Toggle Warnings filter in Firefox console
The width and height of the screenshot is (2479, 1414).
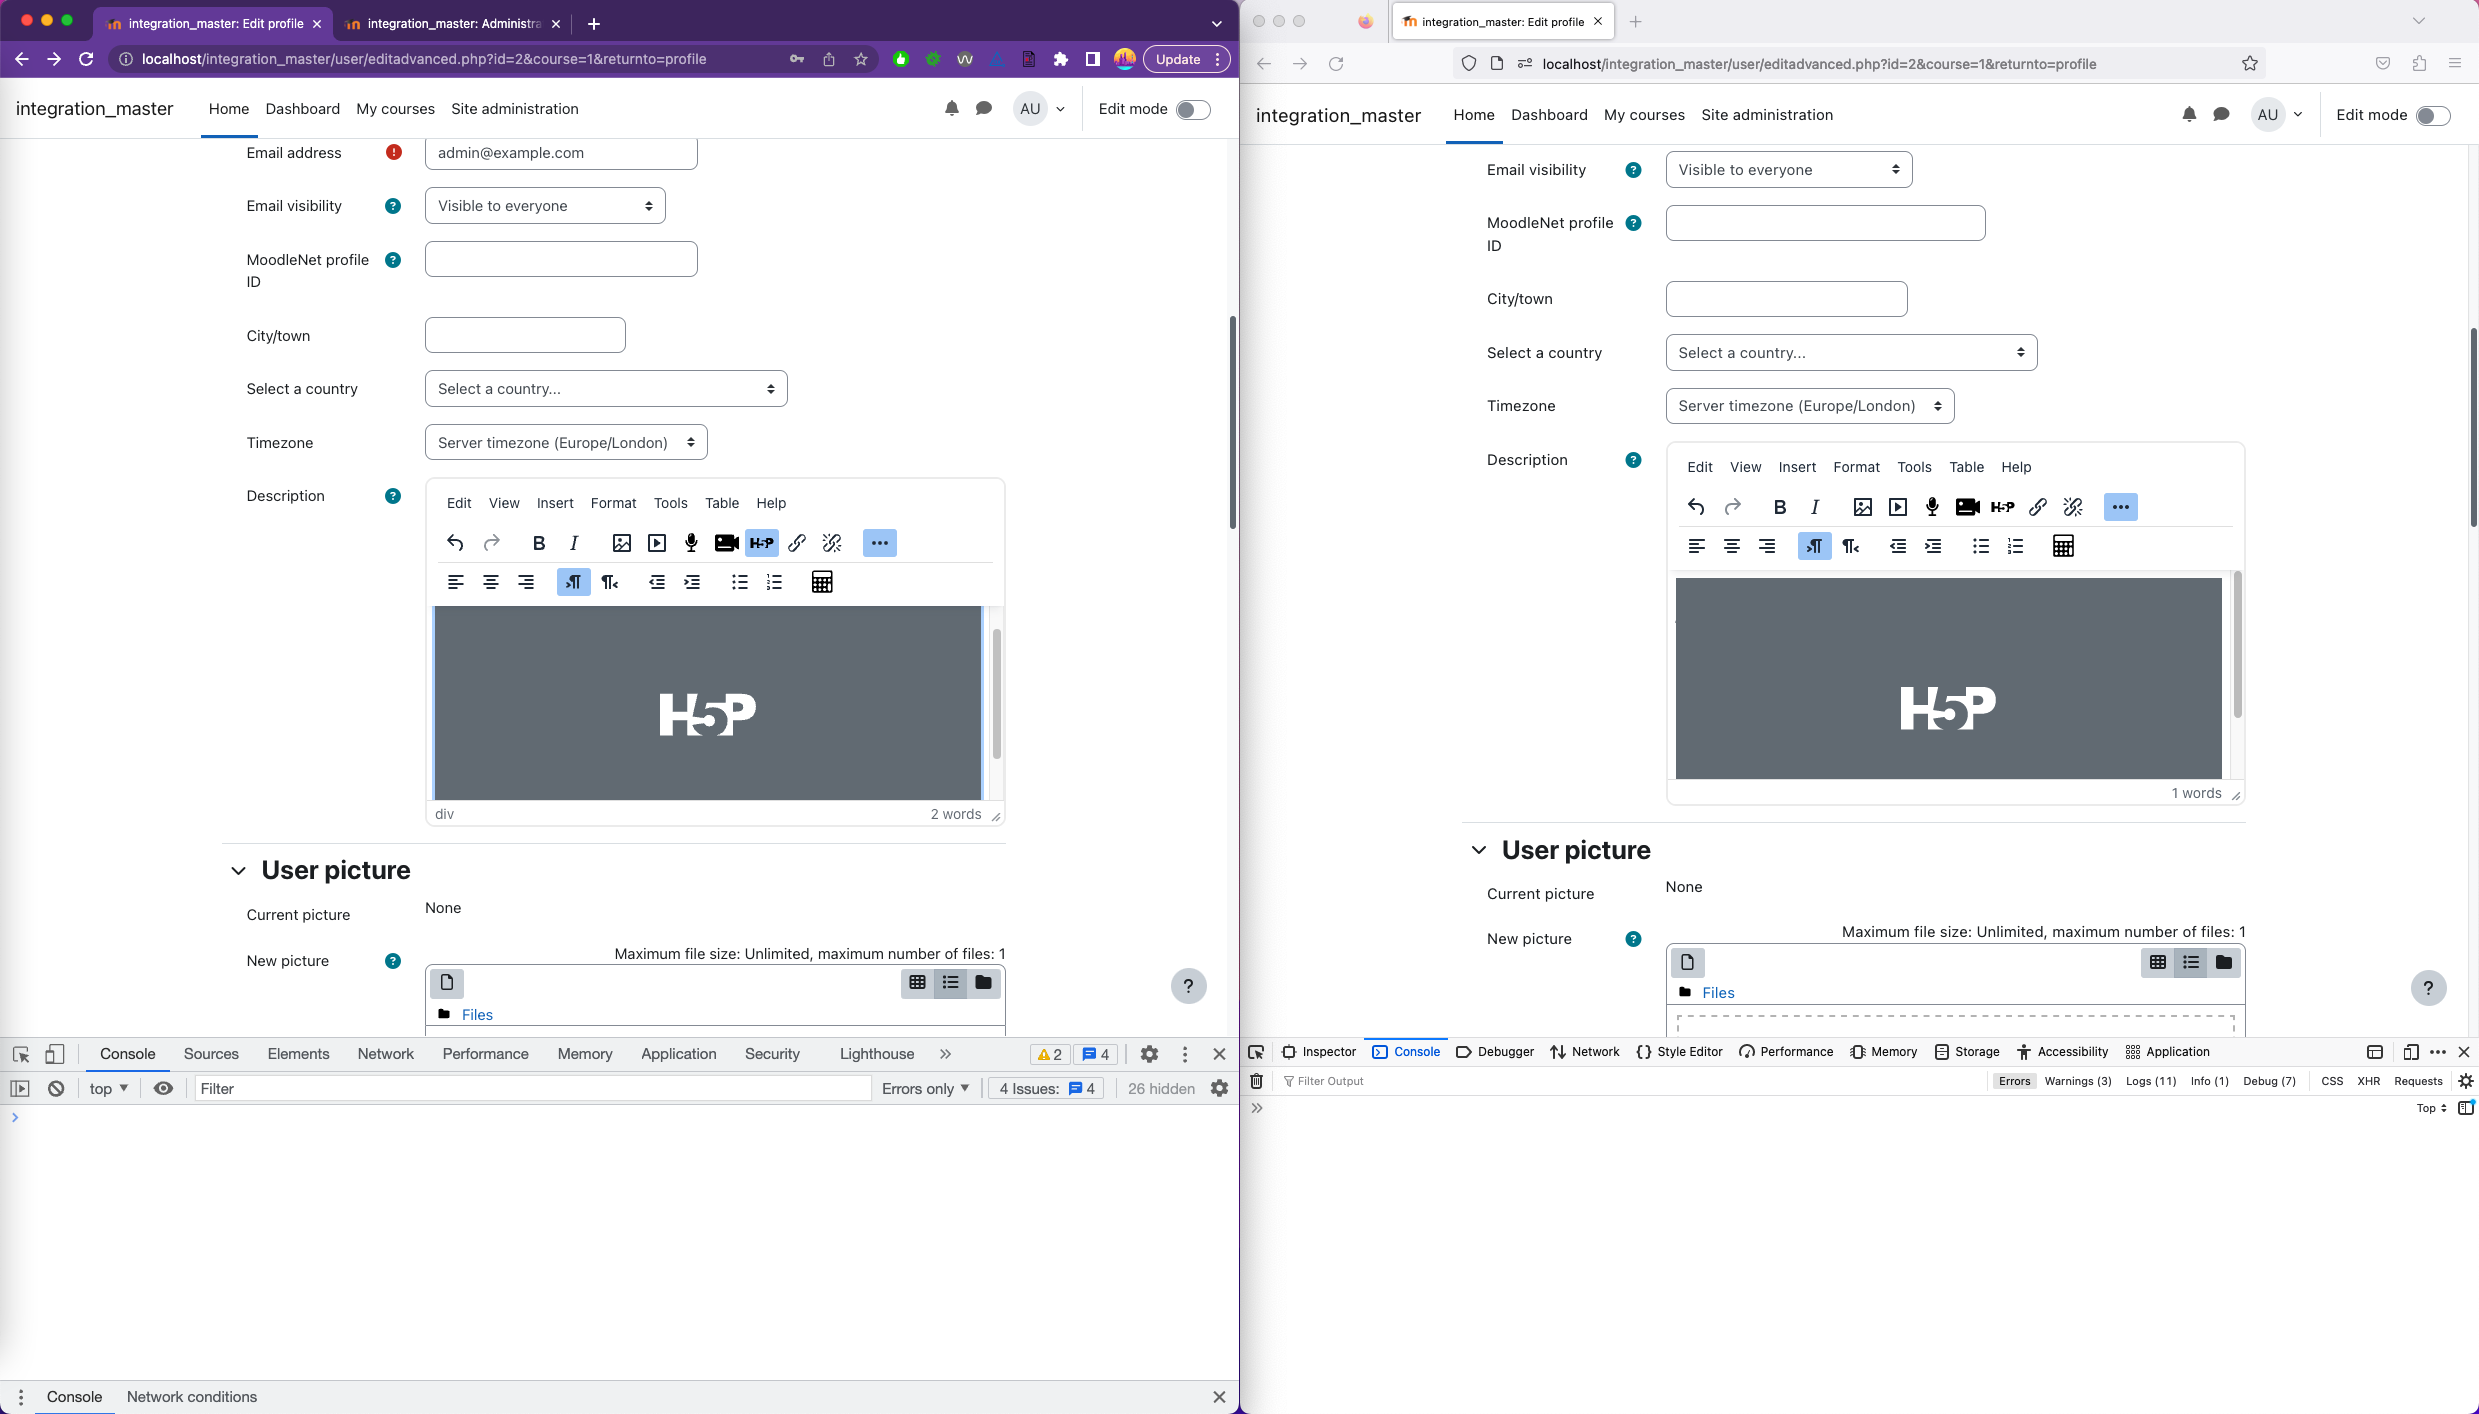[2078, 1081]
